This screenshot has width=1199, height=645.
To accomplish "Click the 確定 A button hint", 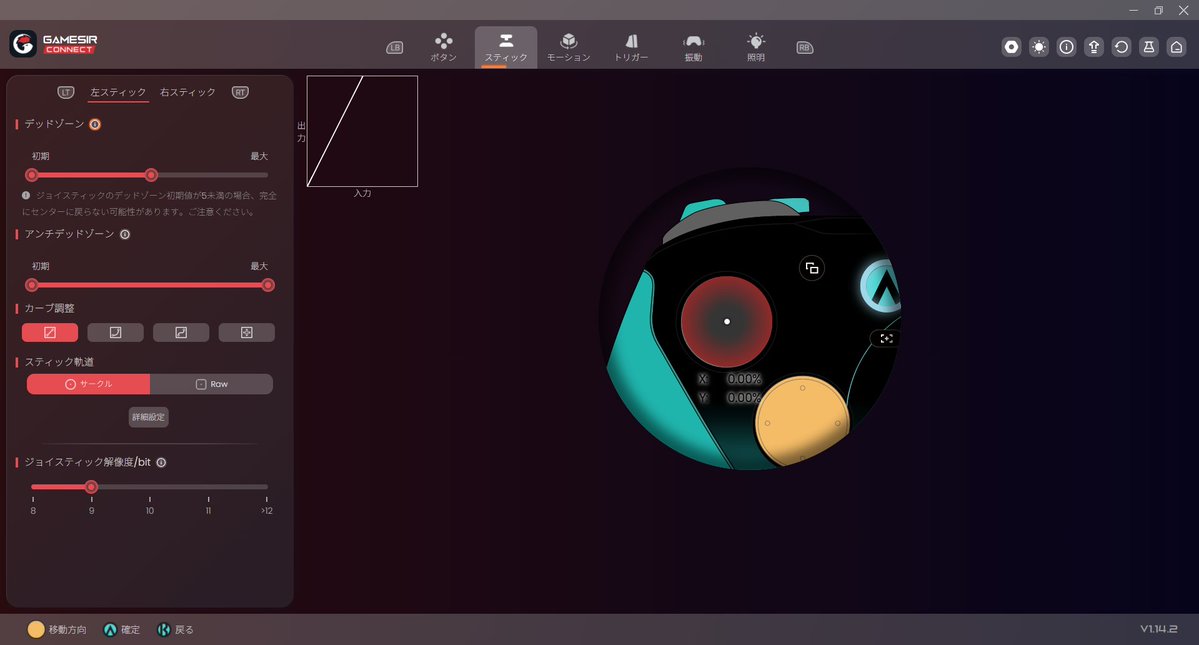I will 122,630.
